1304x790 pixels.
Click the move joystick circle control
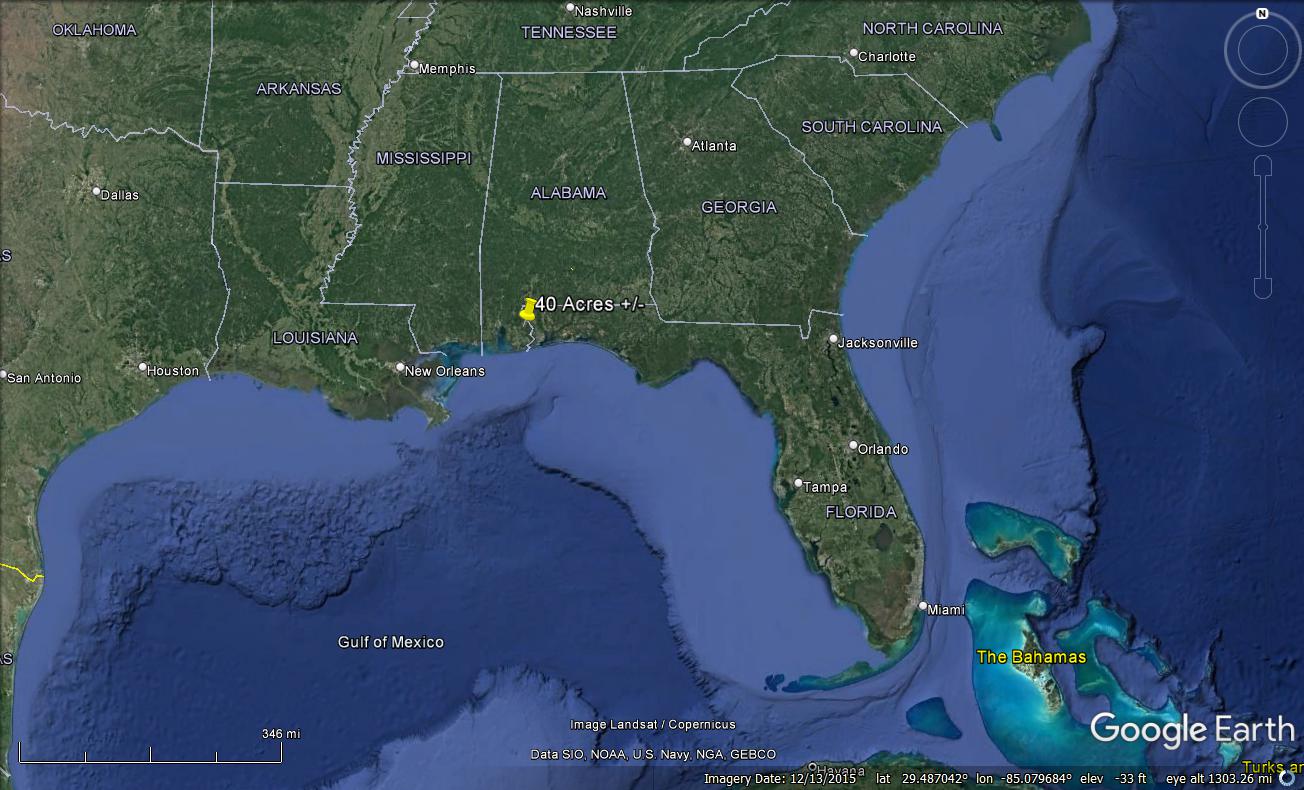[x=1262, y=122]
